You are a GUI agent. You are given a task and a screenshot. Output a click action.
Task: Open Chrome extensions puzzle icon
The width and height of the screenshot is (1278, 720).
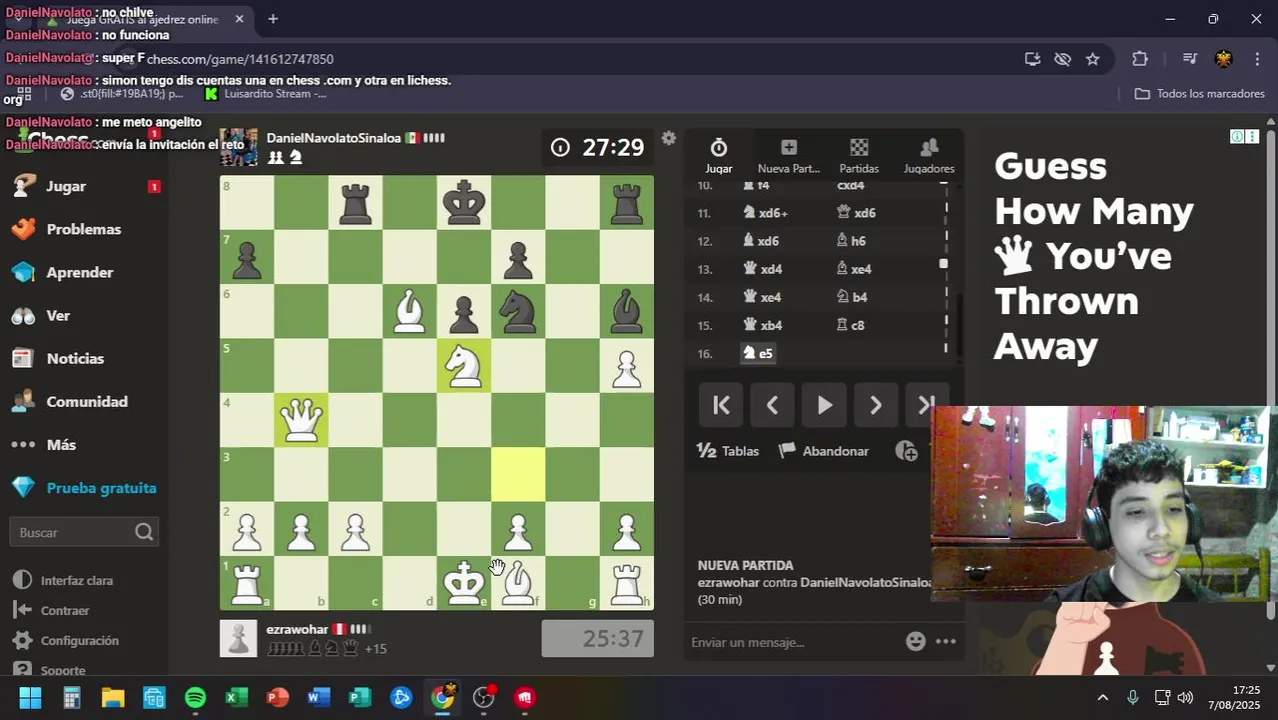[x=1140, y=59]
